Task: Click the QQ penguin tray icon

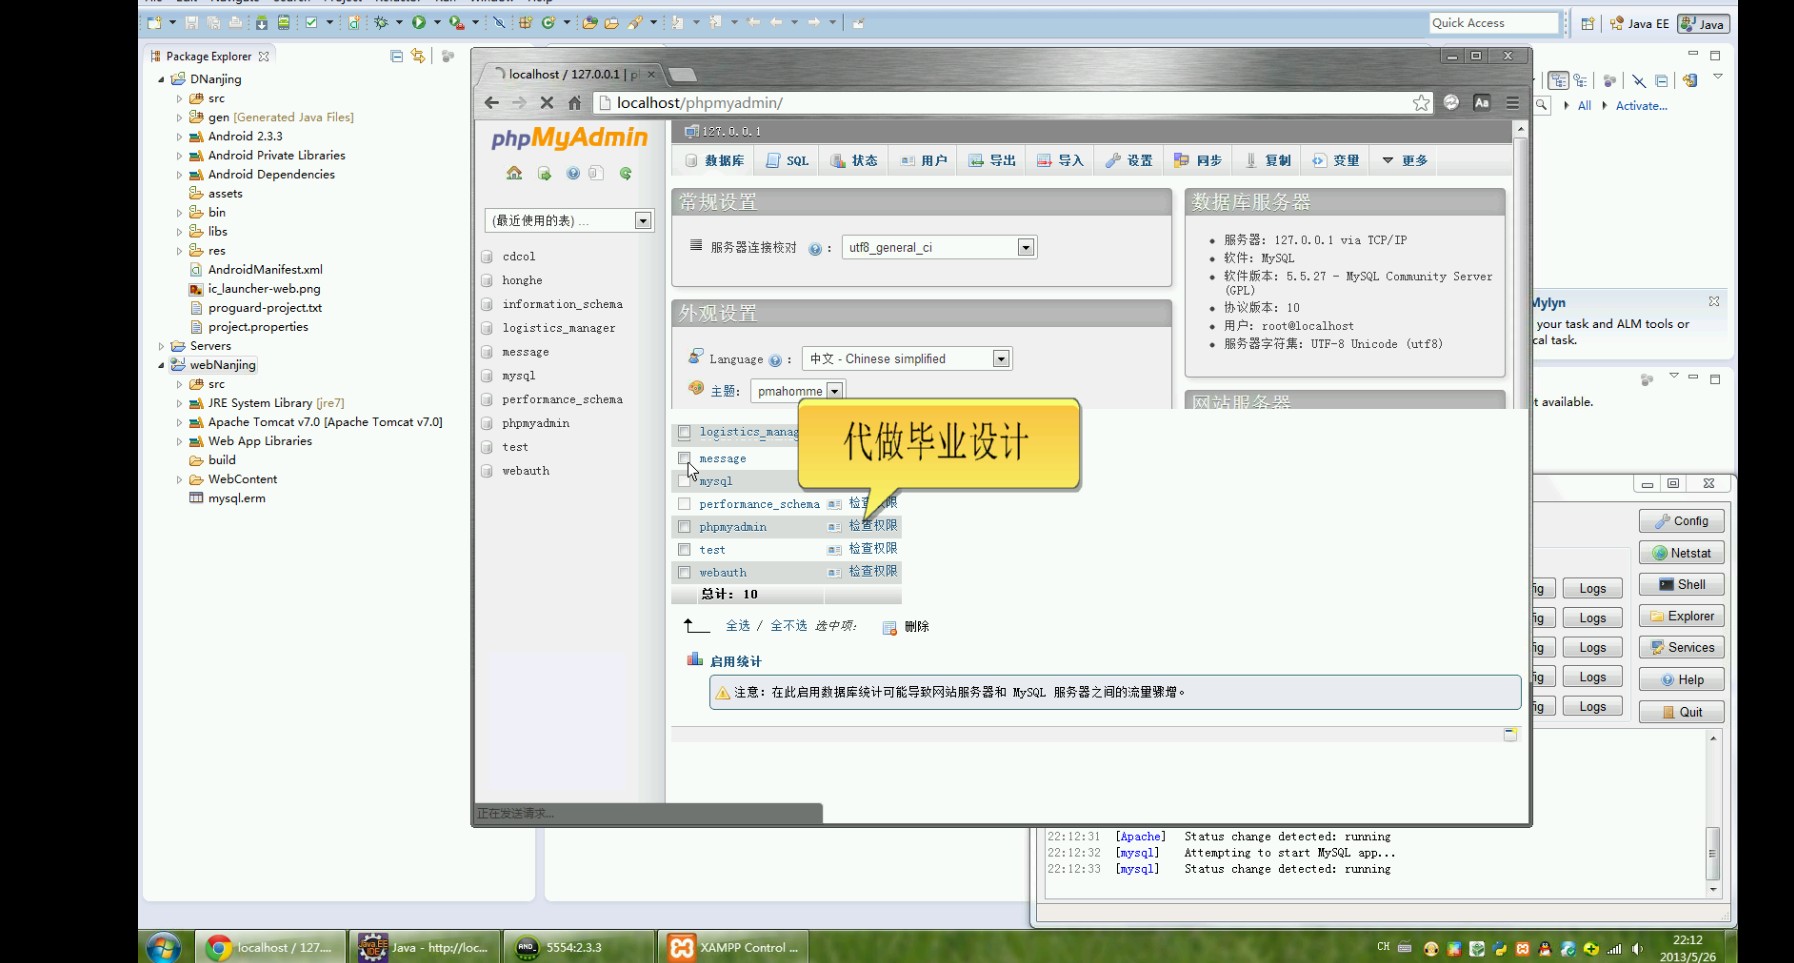Action: [1545, 948]
